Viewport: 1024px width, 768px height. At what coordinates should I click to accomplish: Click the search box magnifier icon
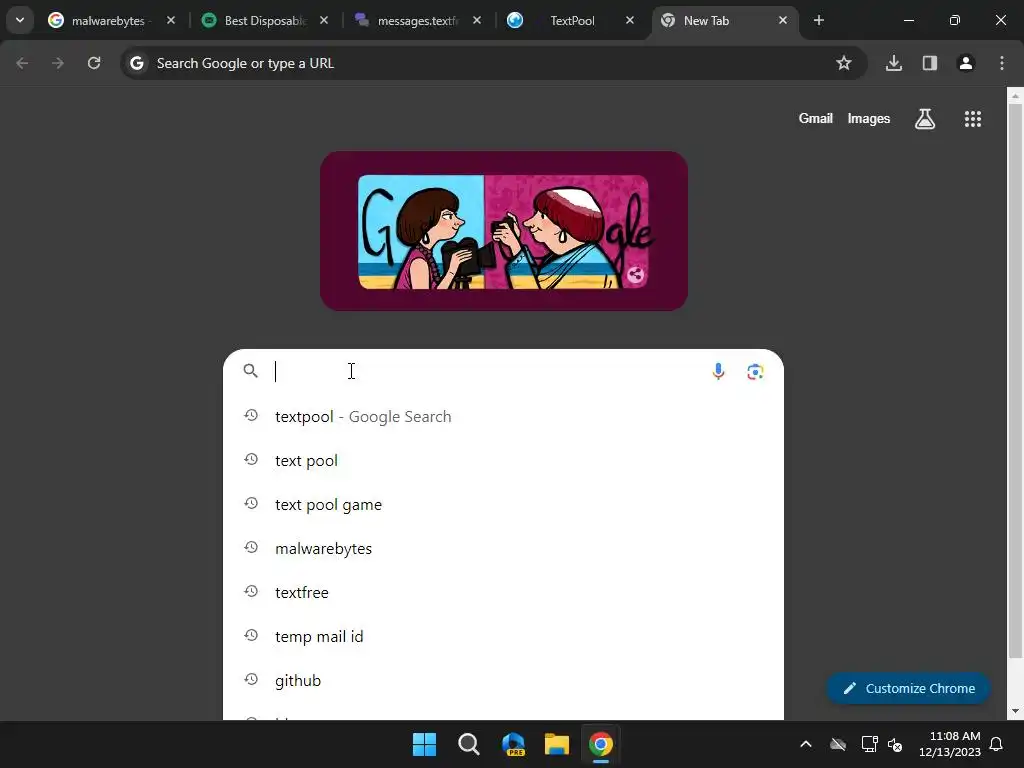point(251,371)
